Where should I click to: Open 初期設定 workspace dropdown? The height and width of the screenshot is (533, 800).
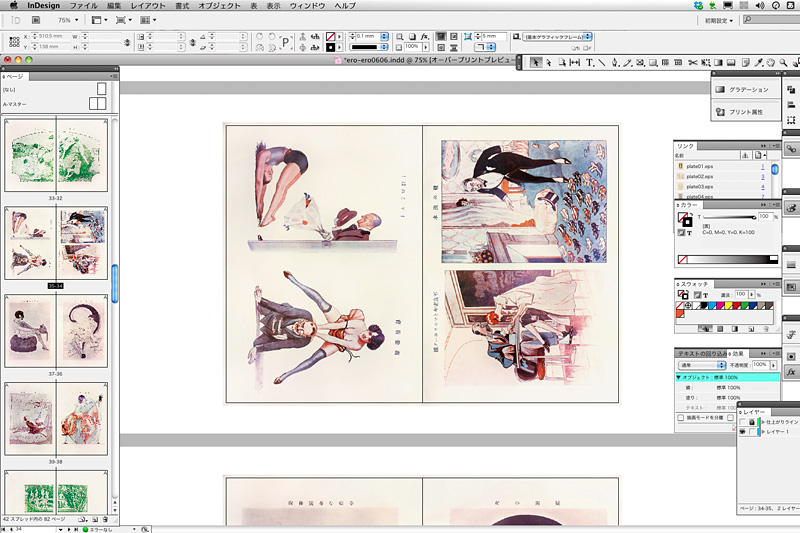719,20
